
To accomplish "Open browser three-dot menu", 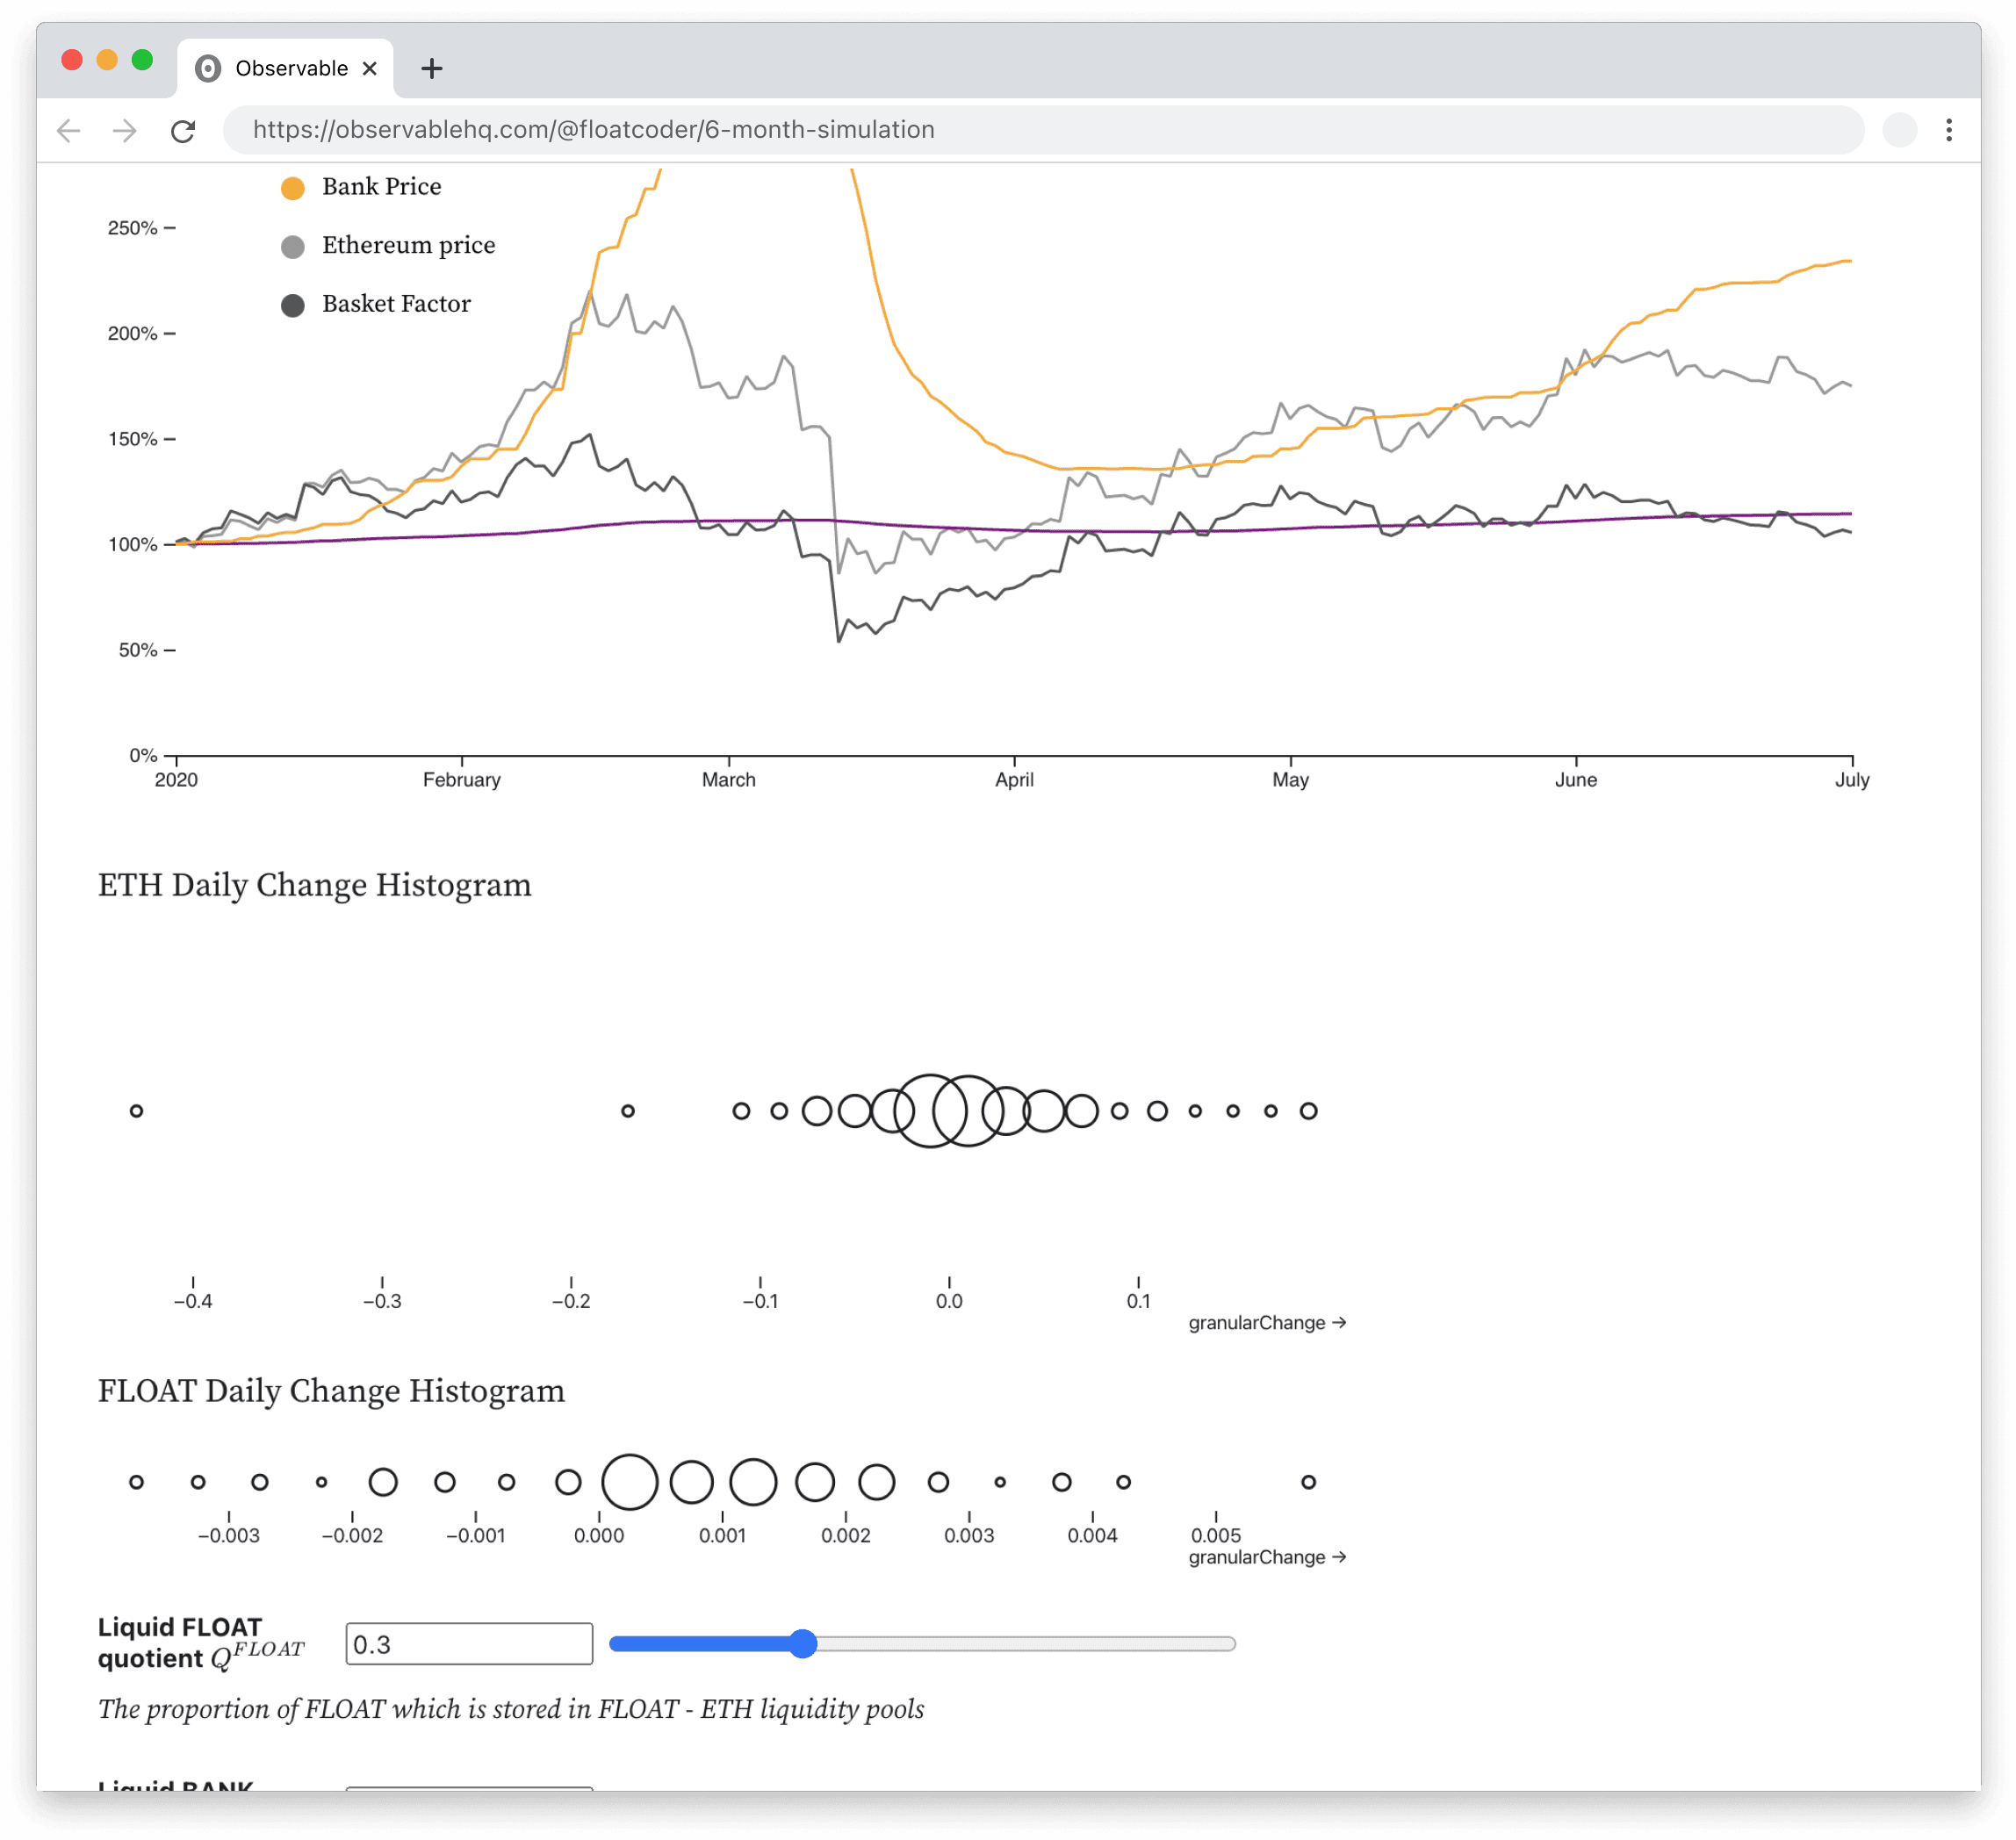I will pyautogui.click(x=1949, y=130).
